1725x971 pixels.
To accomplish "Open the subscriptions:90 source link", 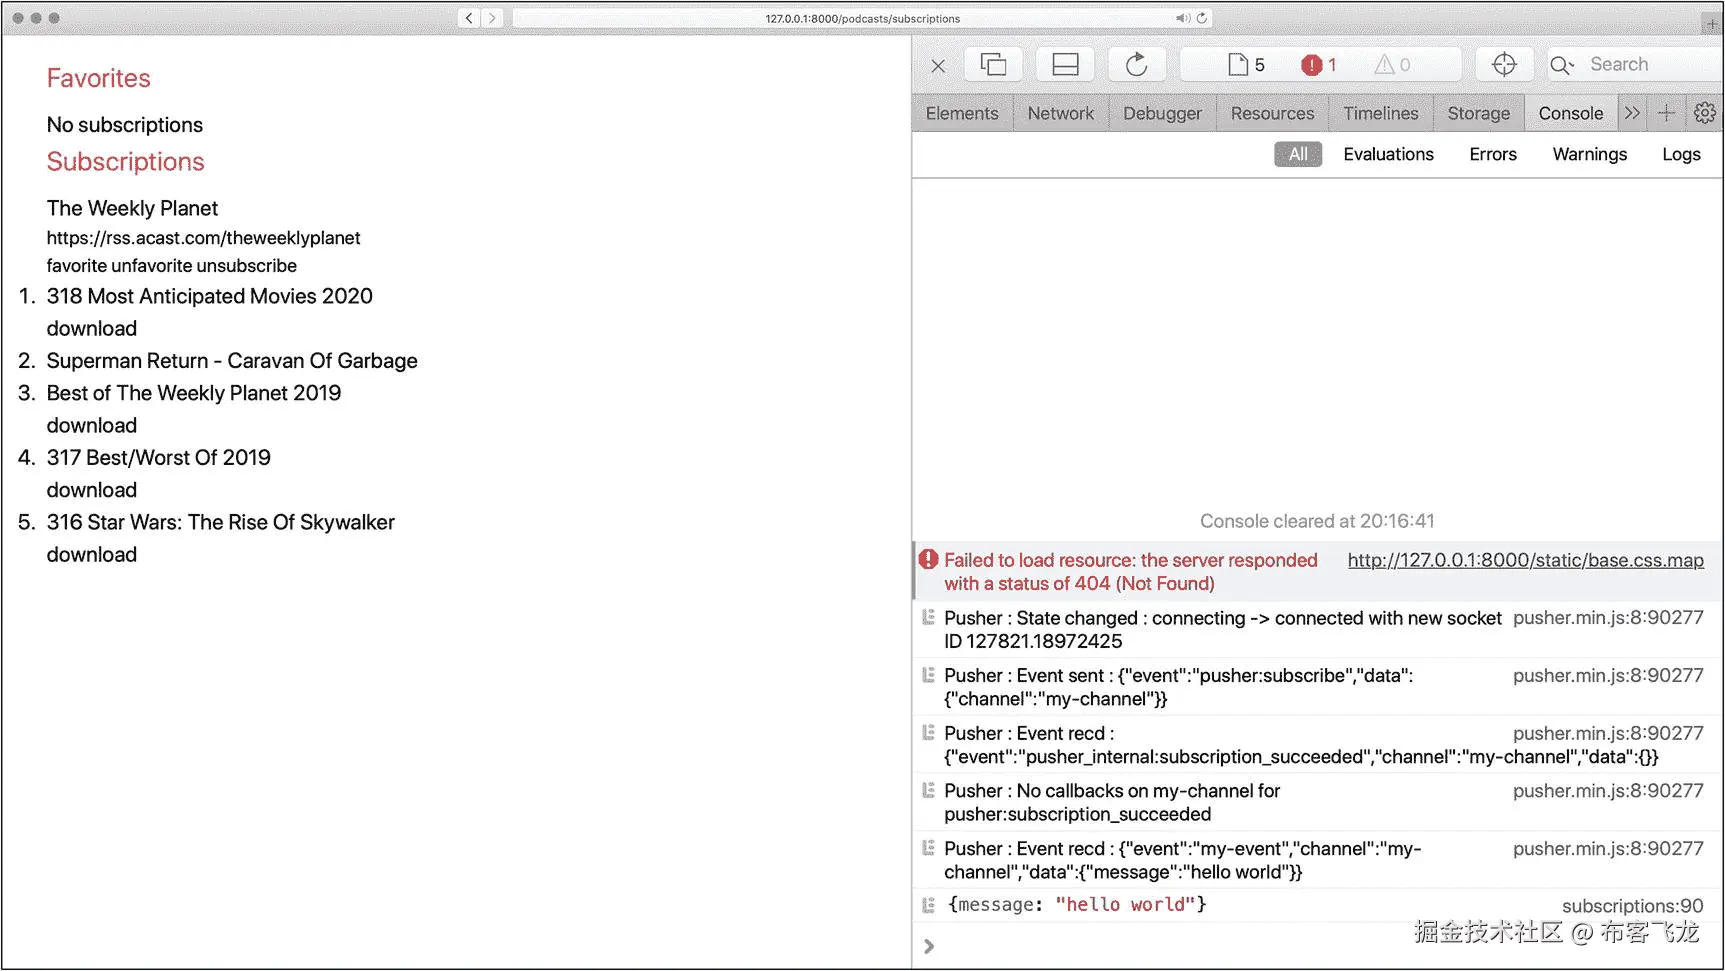I will tap(1632, 906).
